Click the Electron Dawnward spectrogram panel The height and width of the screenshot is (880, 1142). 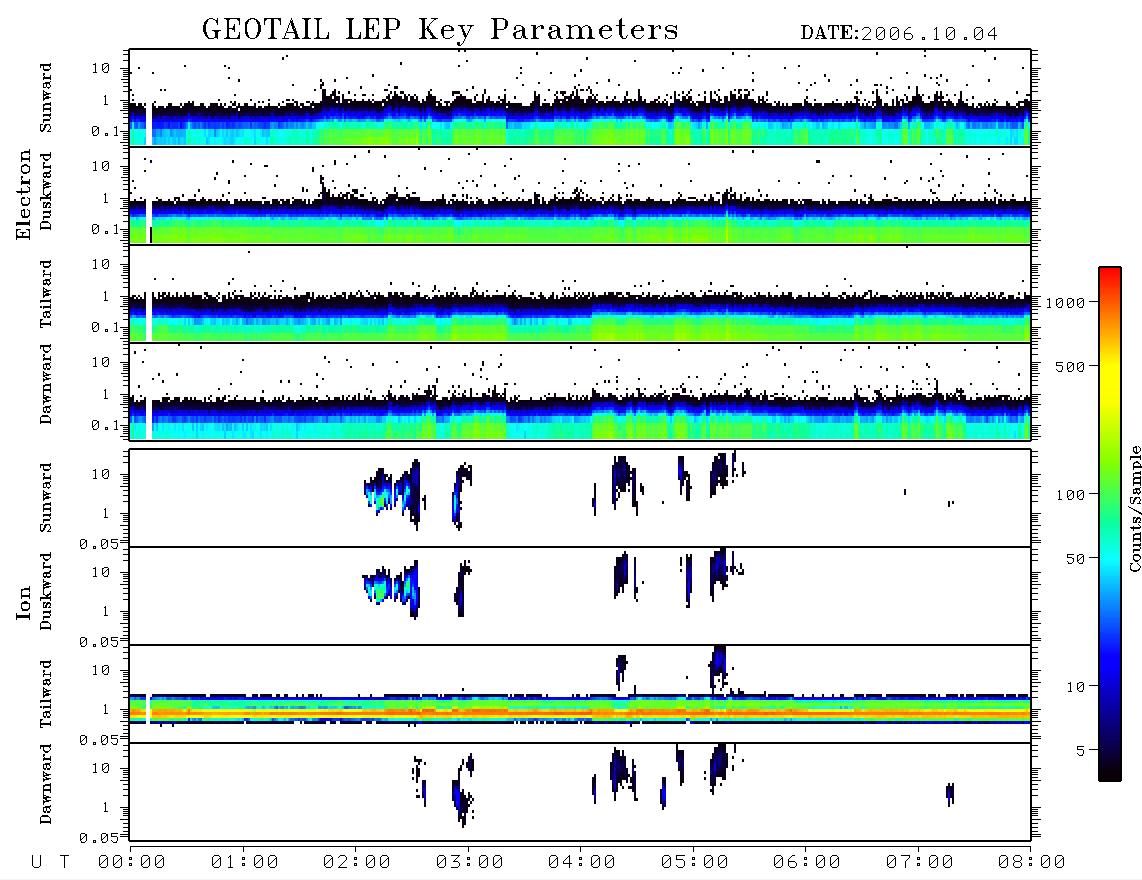(x=580, y=391)
